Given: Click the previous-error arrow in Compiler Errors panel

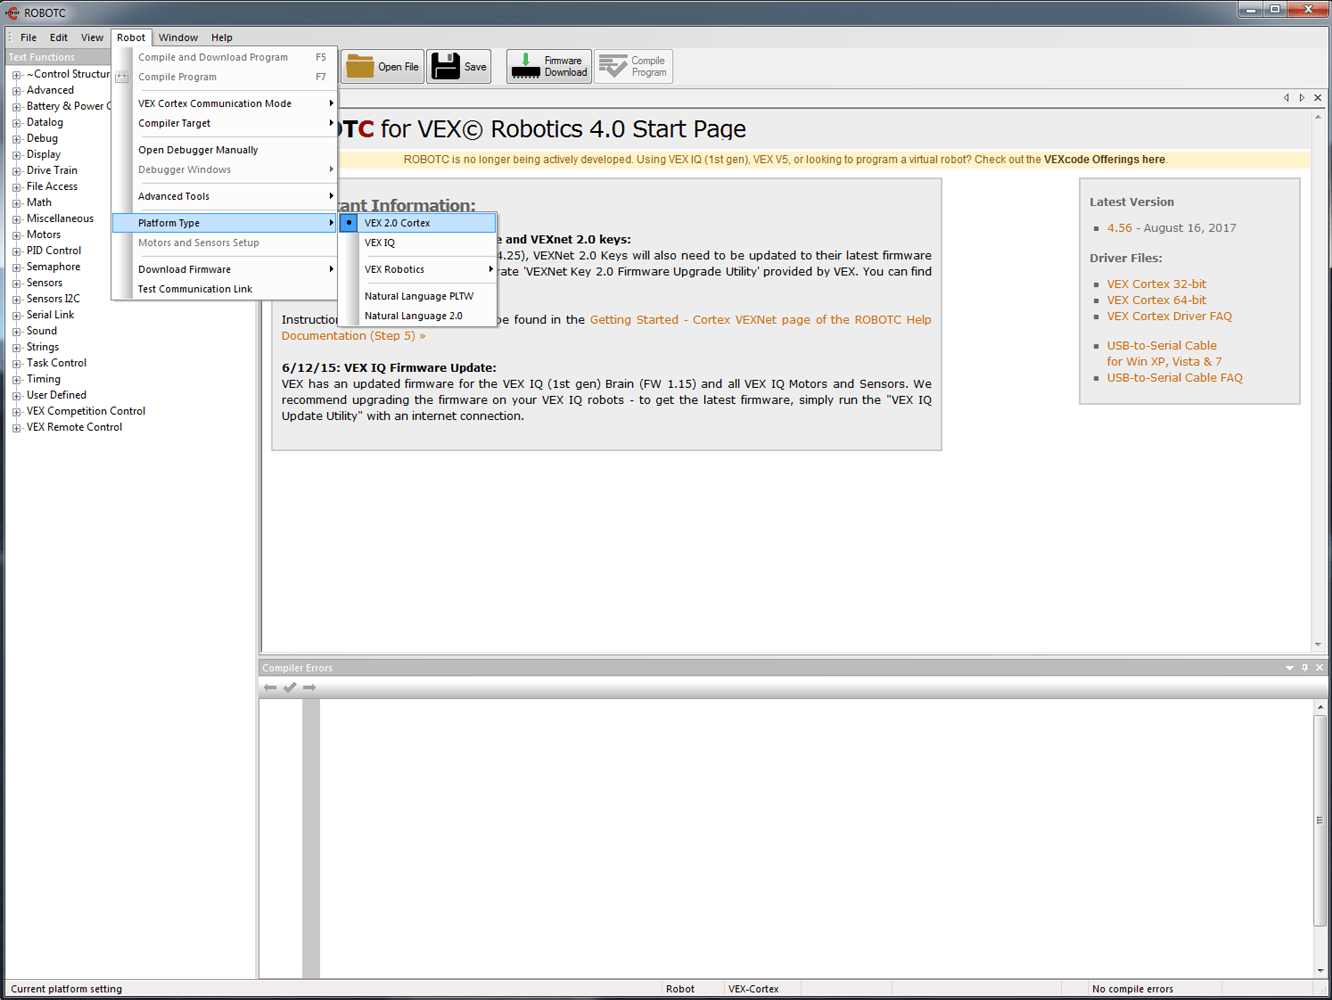Looking at the screenshot, I should coord(269,687).
